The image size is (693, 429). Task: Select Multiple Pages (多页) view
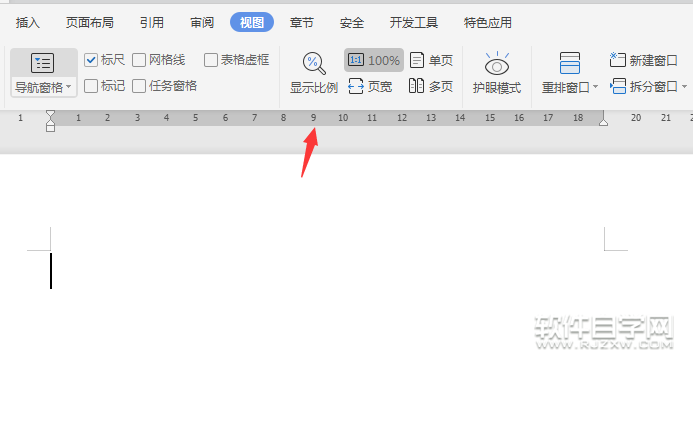(x=431, y=87)
